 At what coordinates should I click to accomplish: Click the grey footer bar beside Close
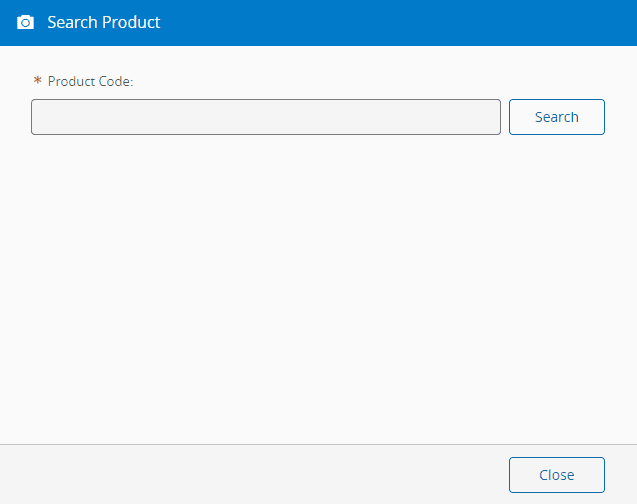[250, 475]
